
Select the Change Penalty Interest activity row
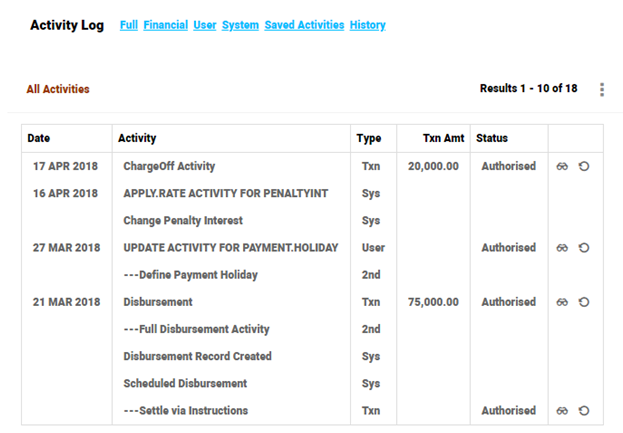(x=183, y=220)
